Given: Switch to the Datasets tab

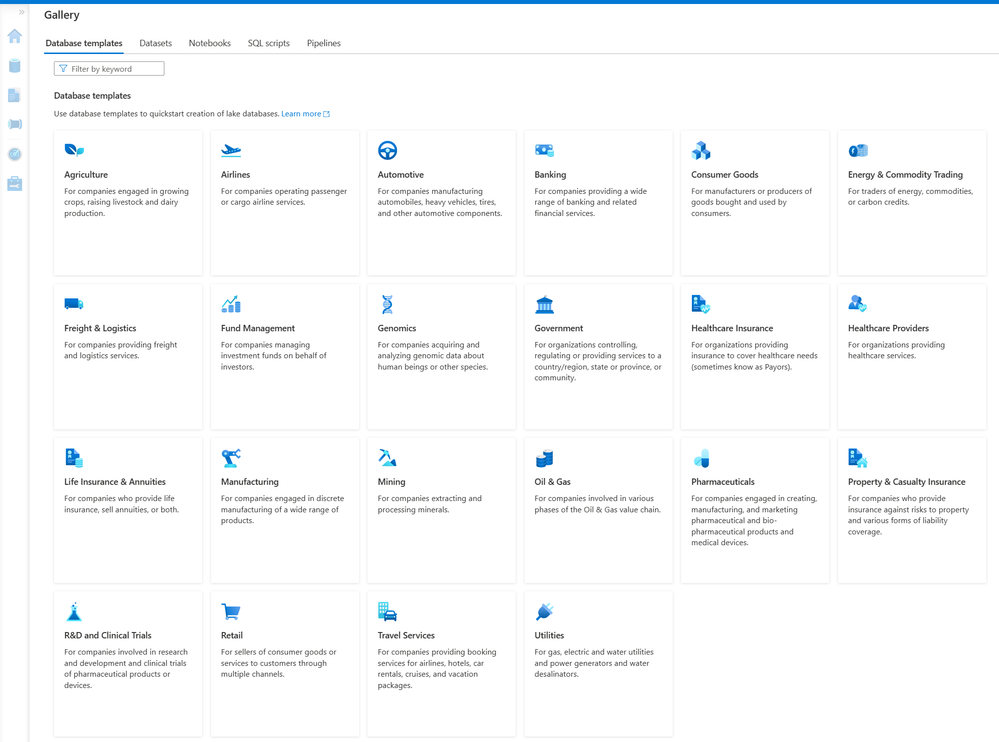Looking at the screenshot, I should (x=155, y=43).
